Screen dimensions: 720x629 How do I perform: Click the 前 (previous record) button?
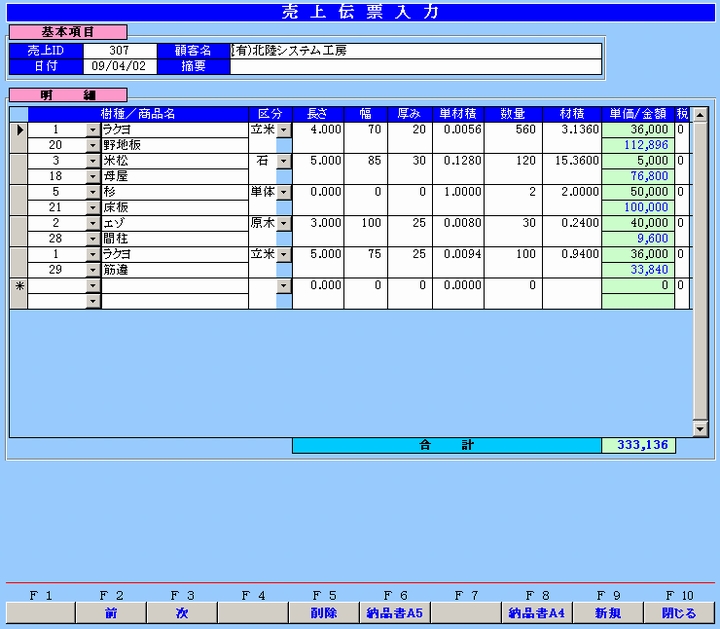[111, 613]
